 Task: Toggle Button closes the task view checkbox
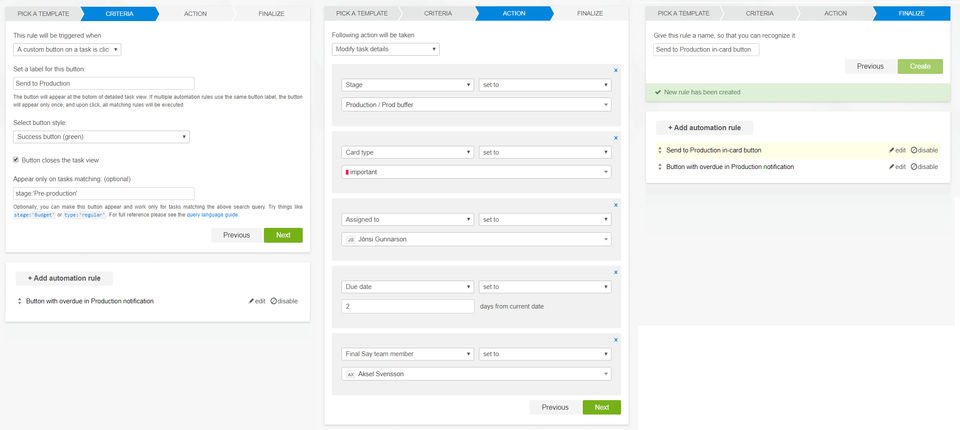click(16, 160)
